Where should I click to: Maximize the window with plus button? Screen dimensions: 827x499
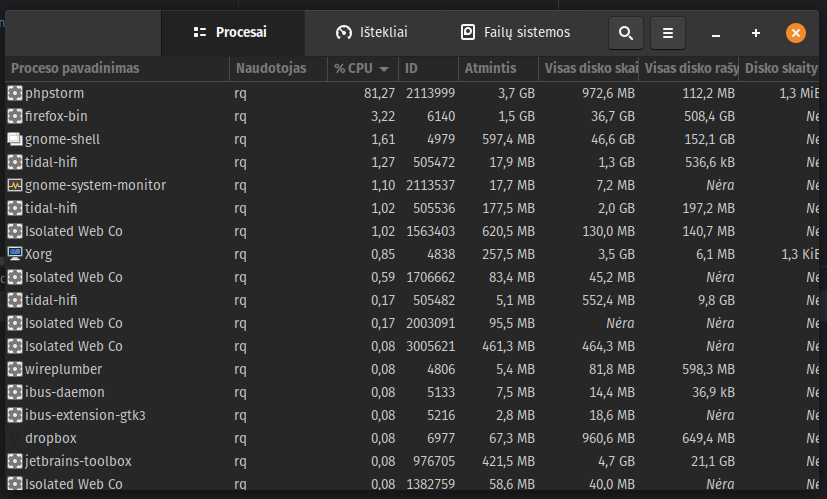pyautogui.click(x=756, y=33)
